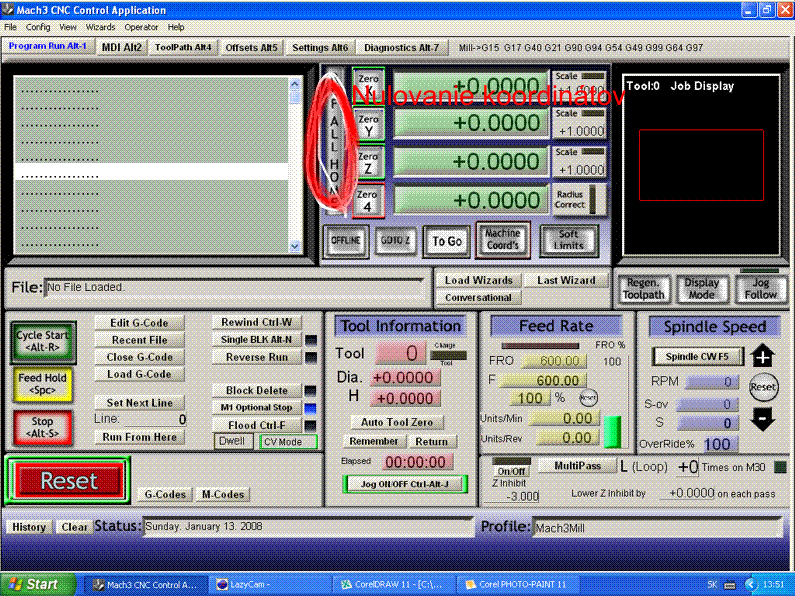Click Close G-Code button
This screenshot has width=795, height=596.
pyautogui.click(x=139, y=357)
